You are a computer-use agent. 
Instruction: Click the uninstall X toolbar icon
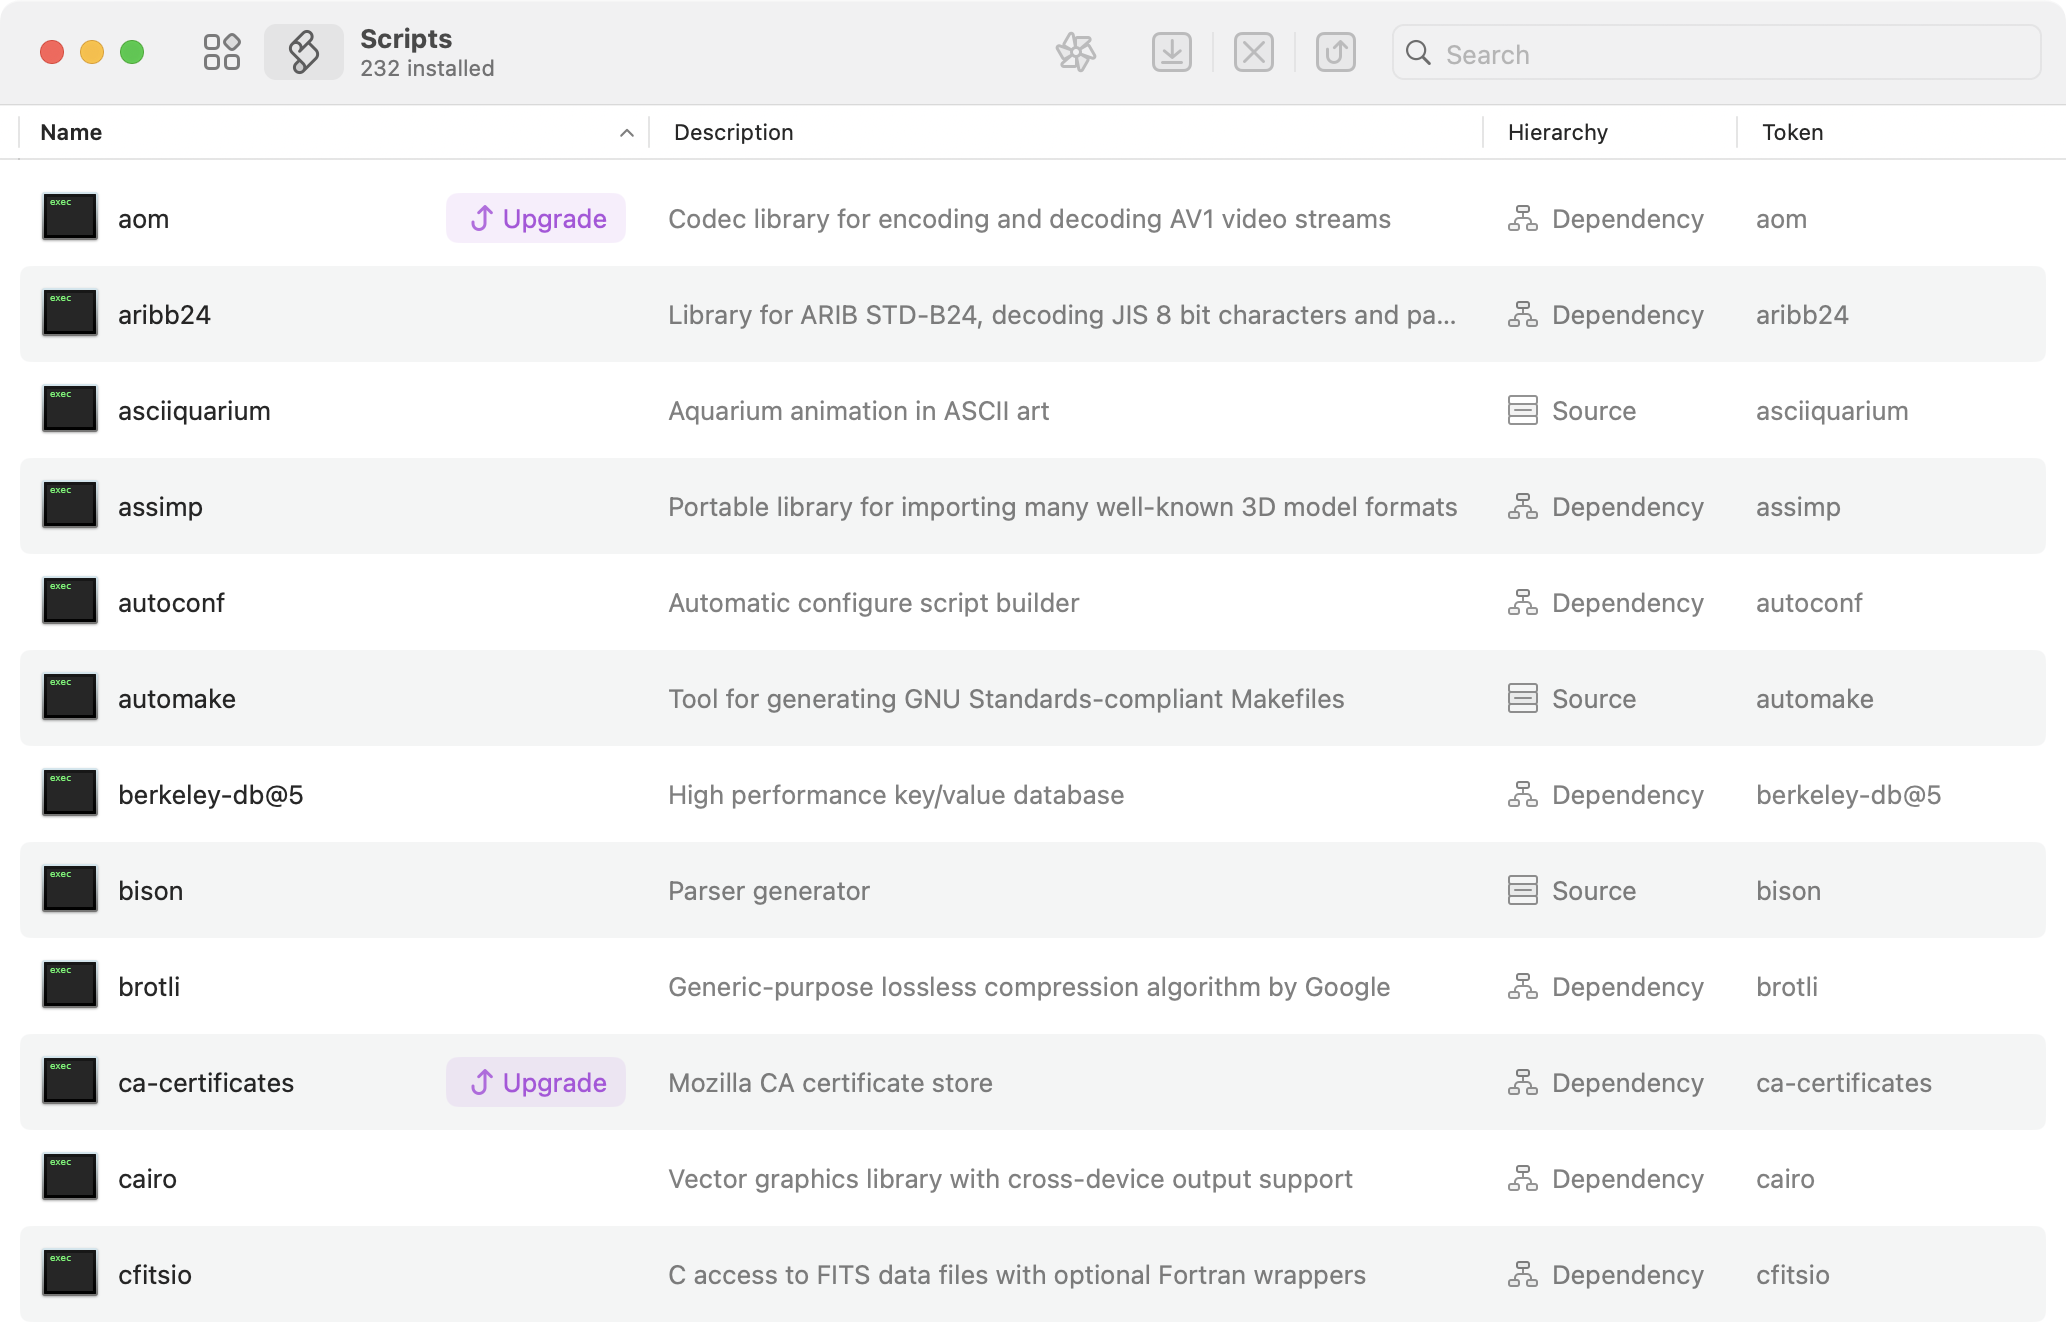coord(1253,52)
